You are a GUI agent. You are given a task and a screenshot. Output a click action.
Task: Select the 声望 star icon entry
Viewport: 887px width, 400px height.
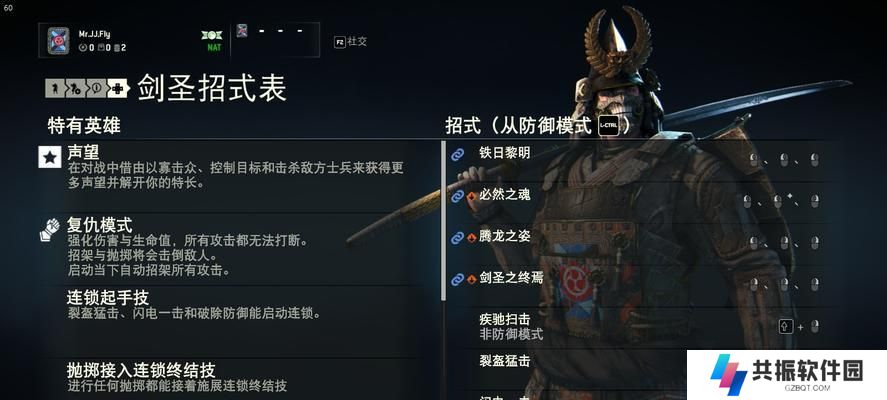pos(50,157)
